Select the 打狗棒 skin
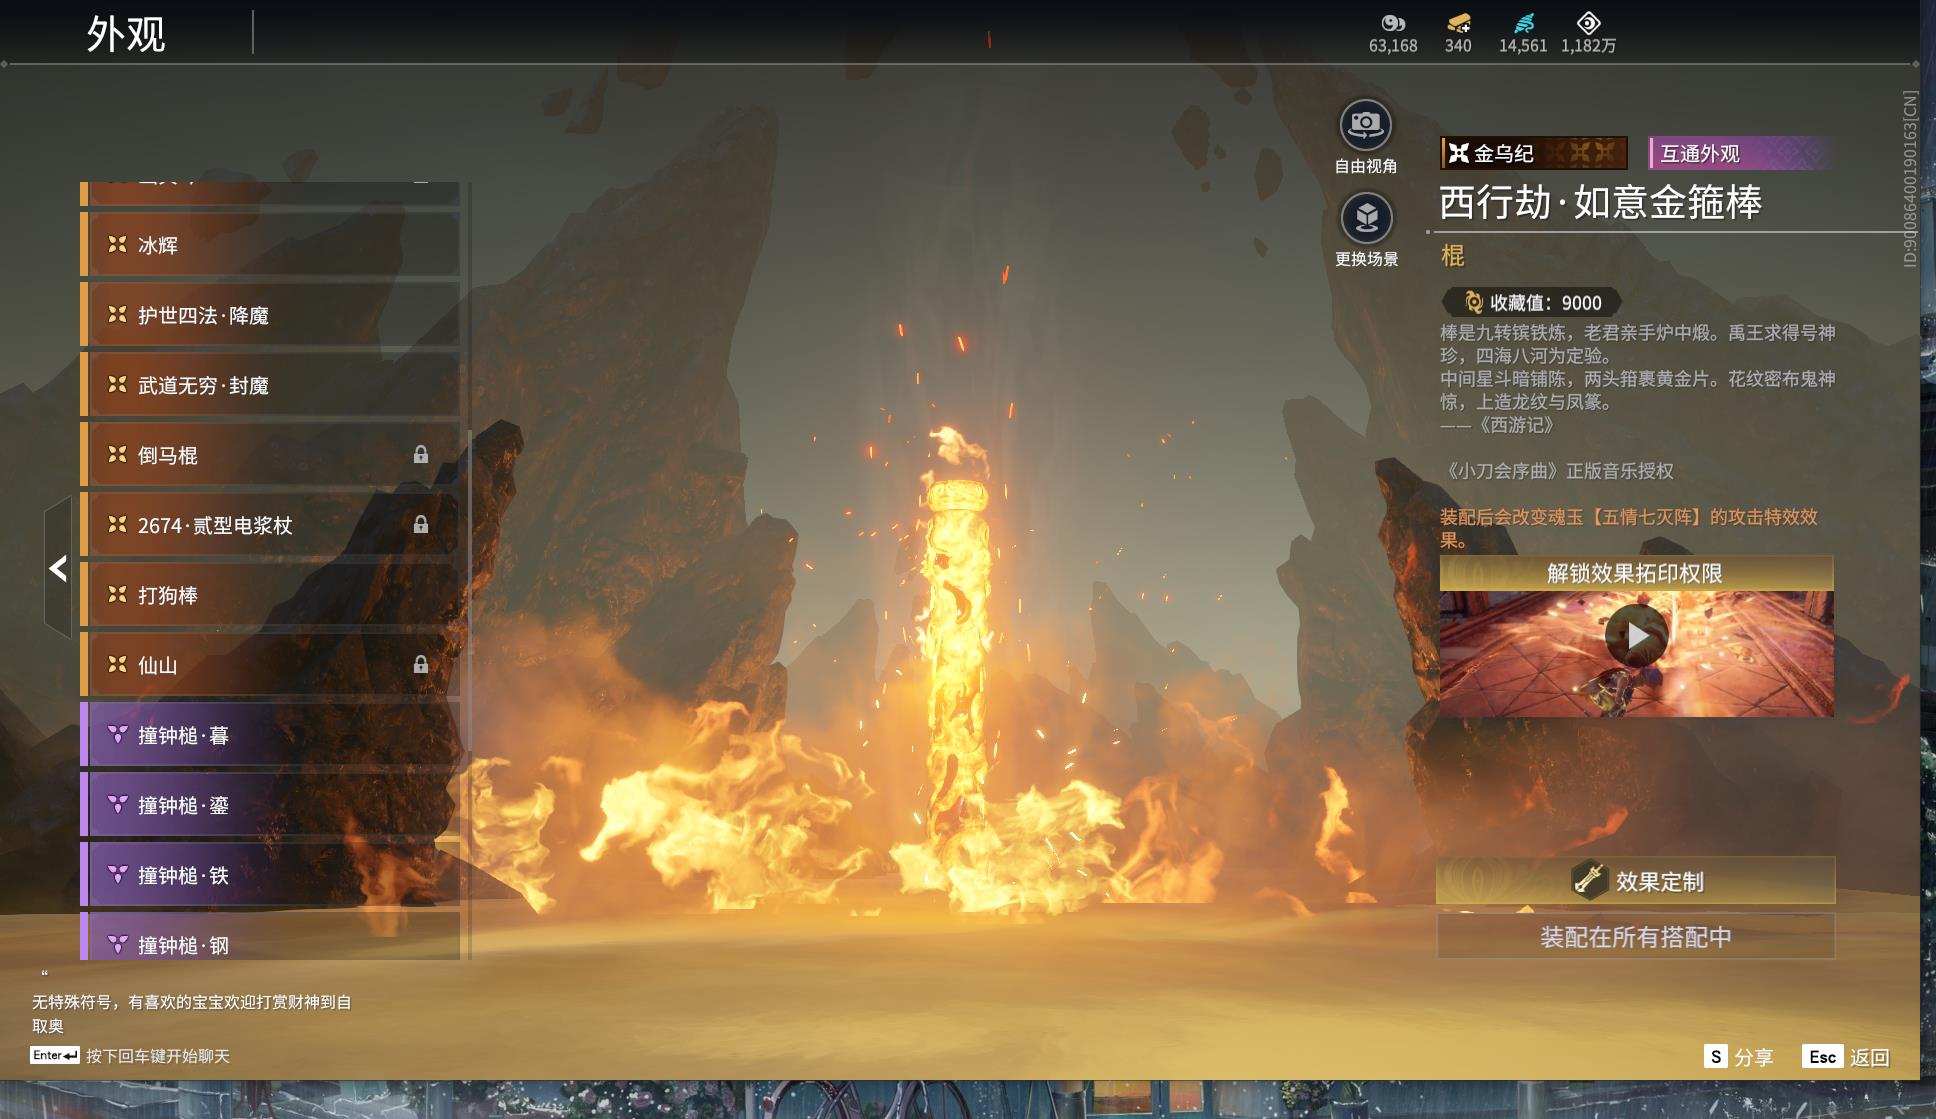The image size is (1936, 1119). (270, 595)
